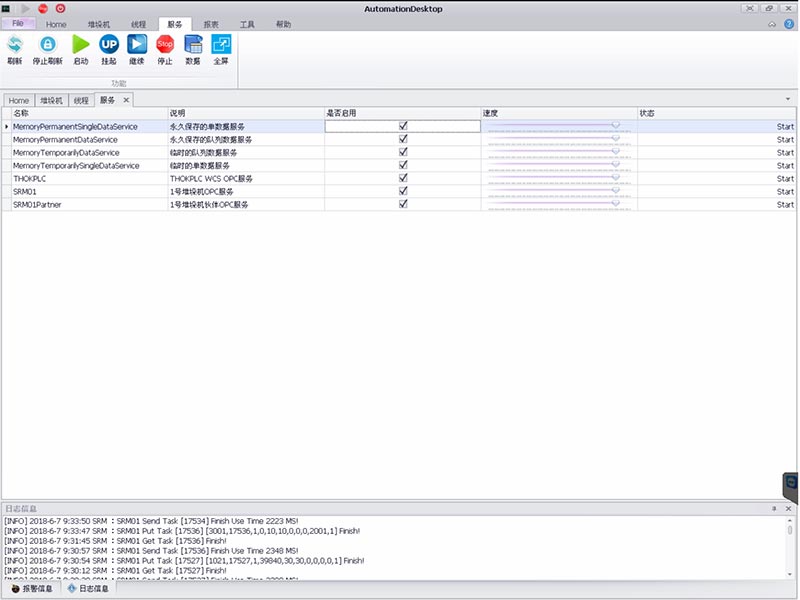Viewport: 800px width, 600px height.
Task: Open the 数据 data icon
Action: (193, 45)
